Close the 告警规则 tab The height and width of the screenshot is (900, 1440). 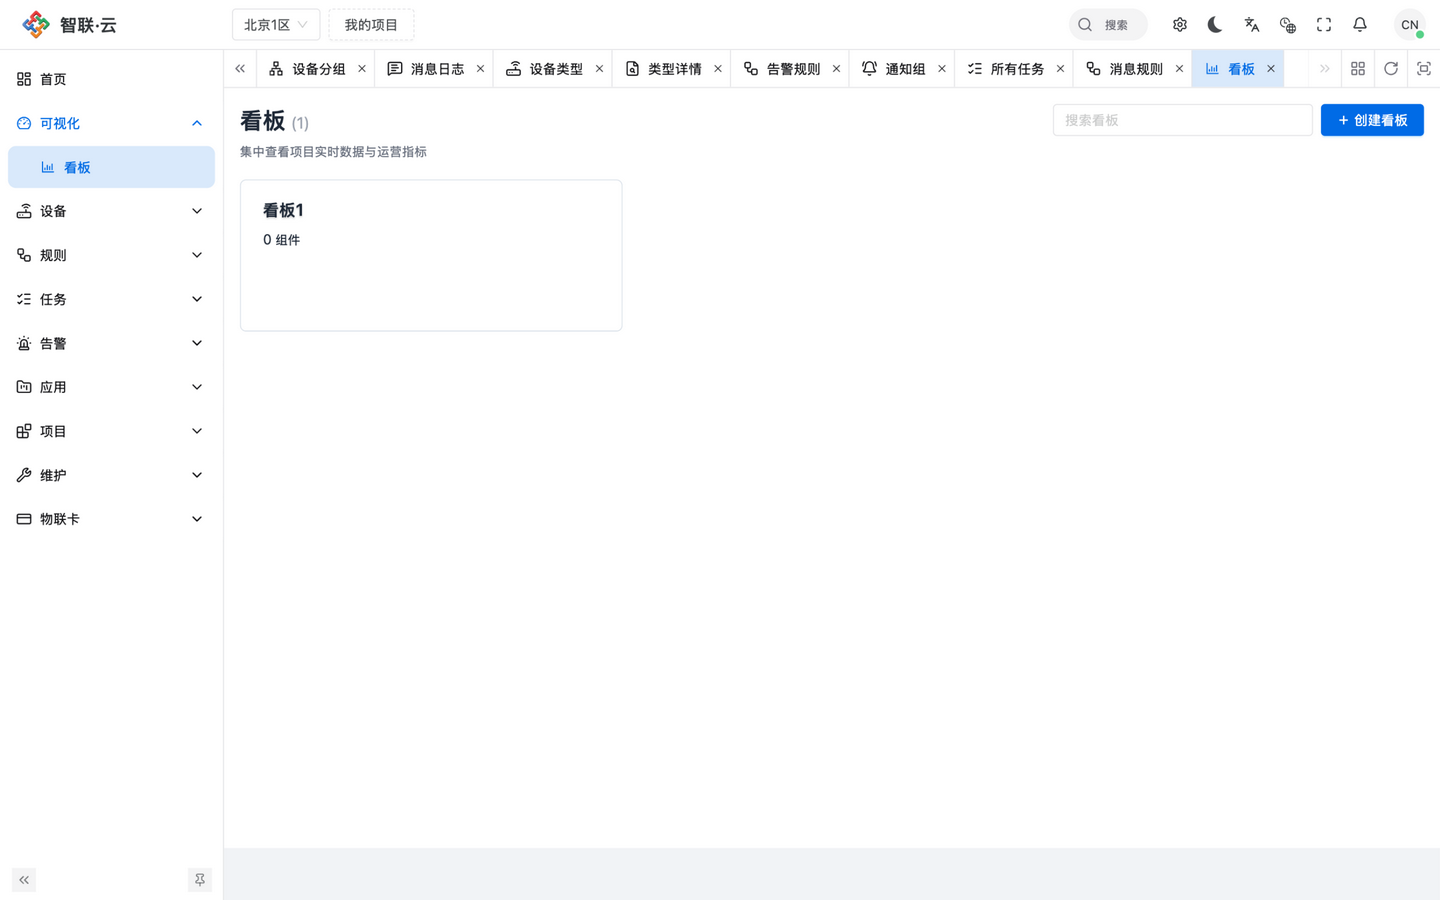coord(837,69)
